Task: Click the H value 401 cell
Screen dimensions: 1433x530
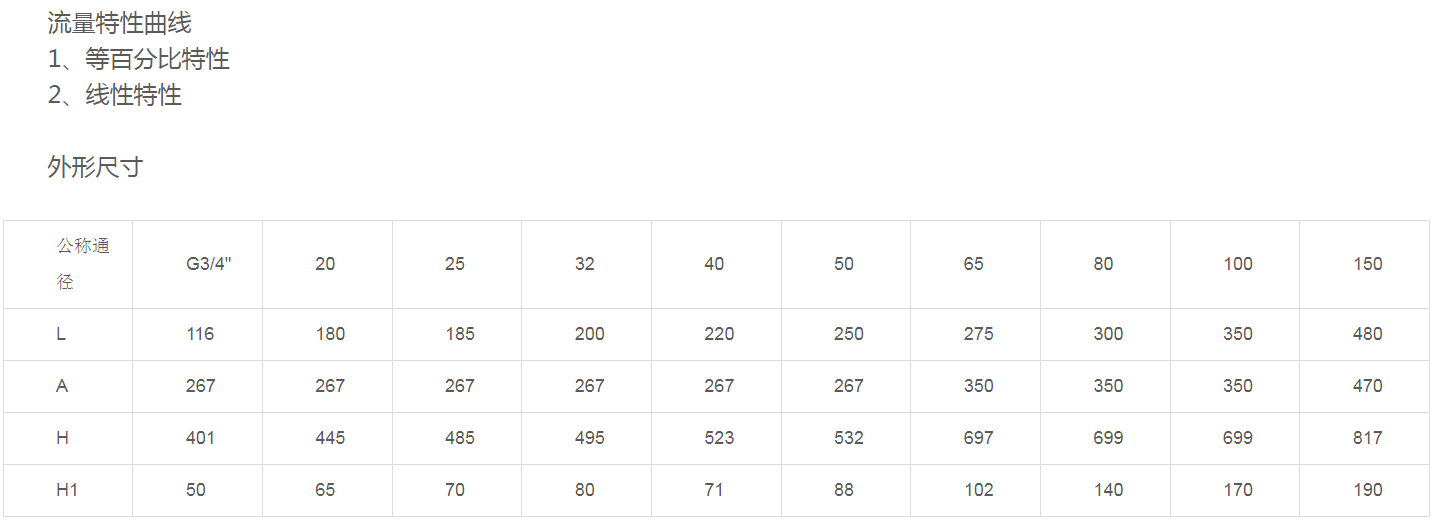Action: [200, 438]
